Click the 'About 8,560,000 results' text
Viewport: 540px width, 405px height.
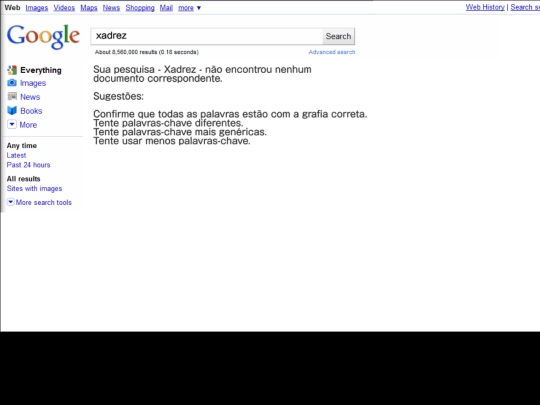(147, 52)
